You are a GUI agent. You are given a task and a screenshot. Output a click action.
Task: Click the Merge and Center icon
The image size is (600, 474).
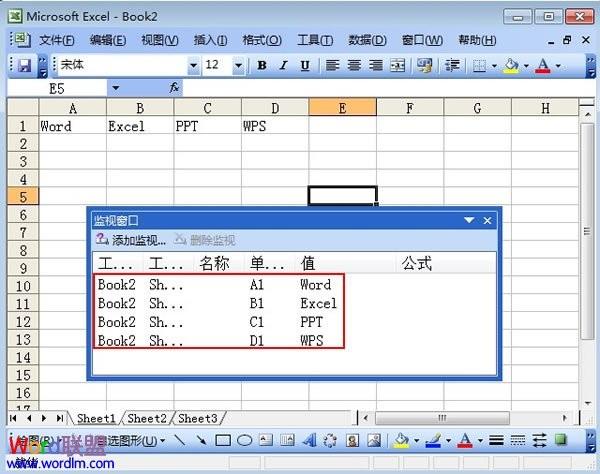pyautogui.click(x=398, y=65)
